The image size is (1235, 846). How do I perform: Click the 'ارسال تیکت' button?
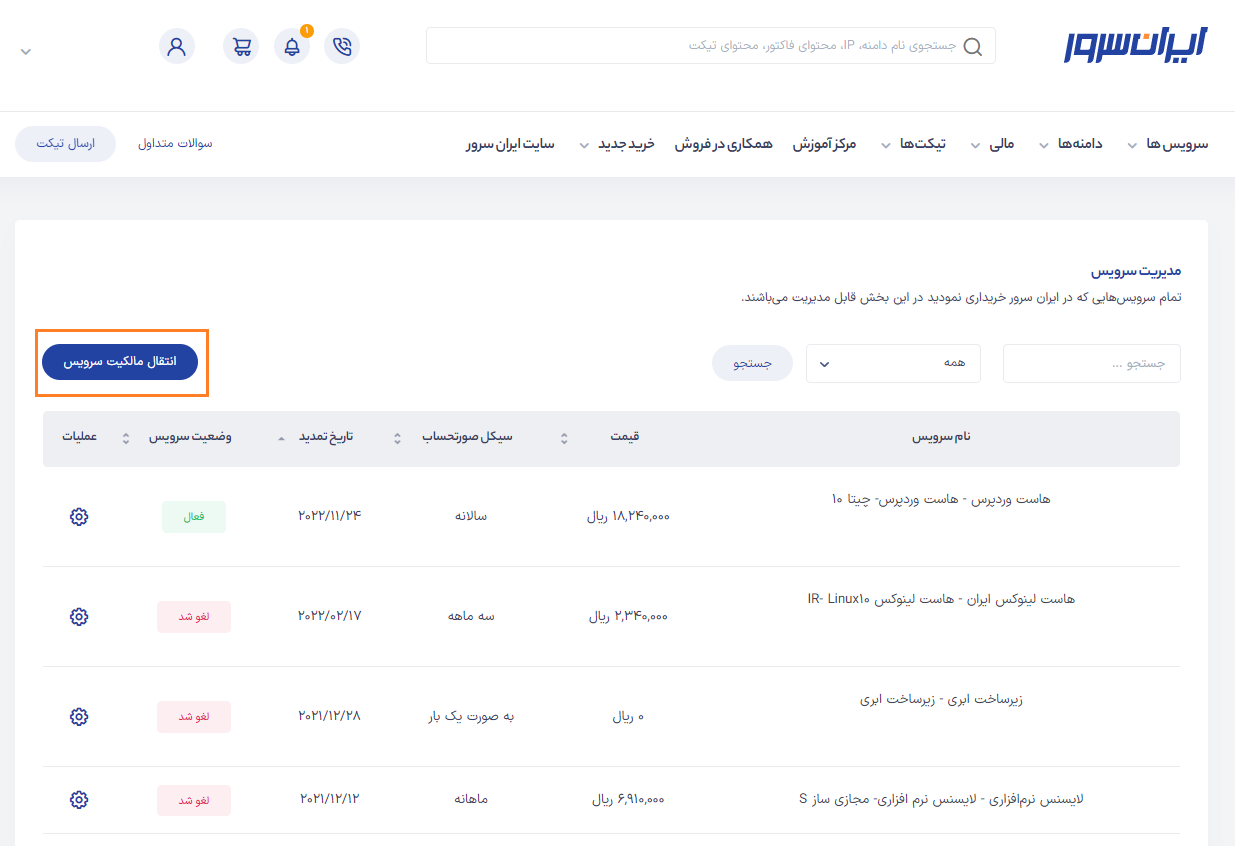(x=65, y=144)
